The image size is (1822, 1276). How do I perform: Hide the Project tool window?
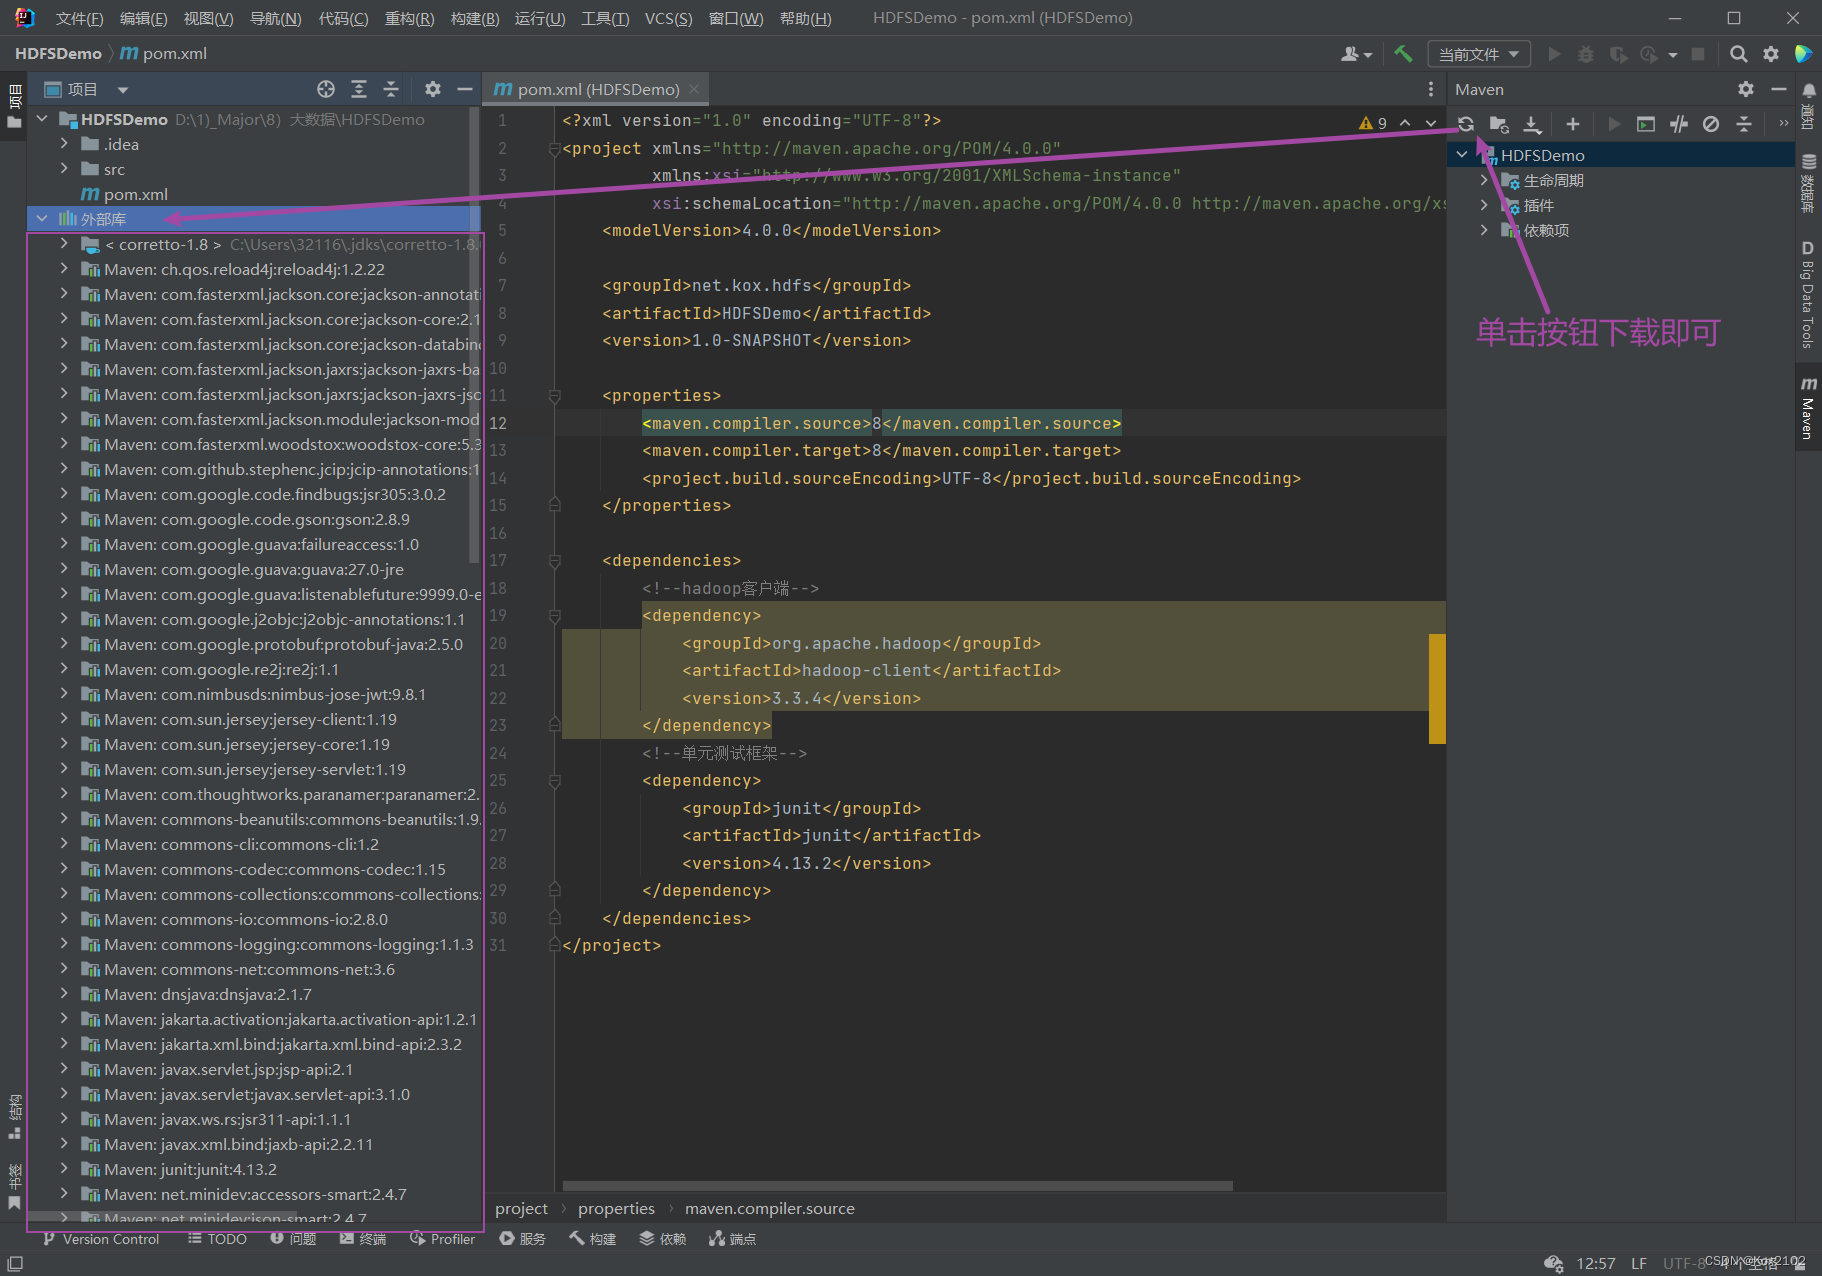tap(465, 89)
